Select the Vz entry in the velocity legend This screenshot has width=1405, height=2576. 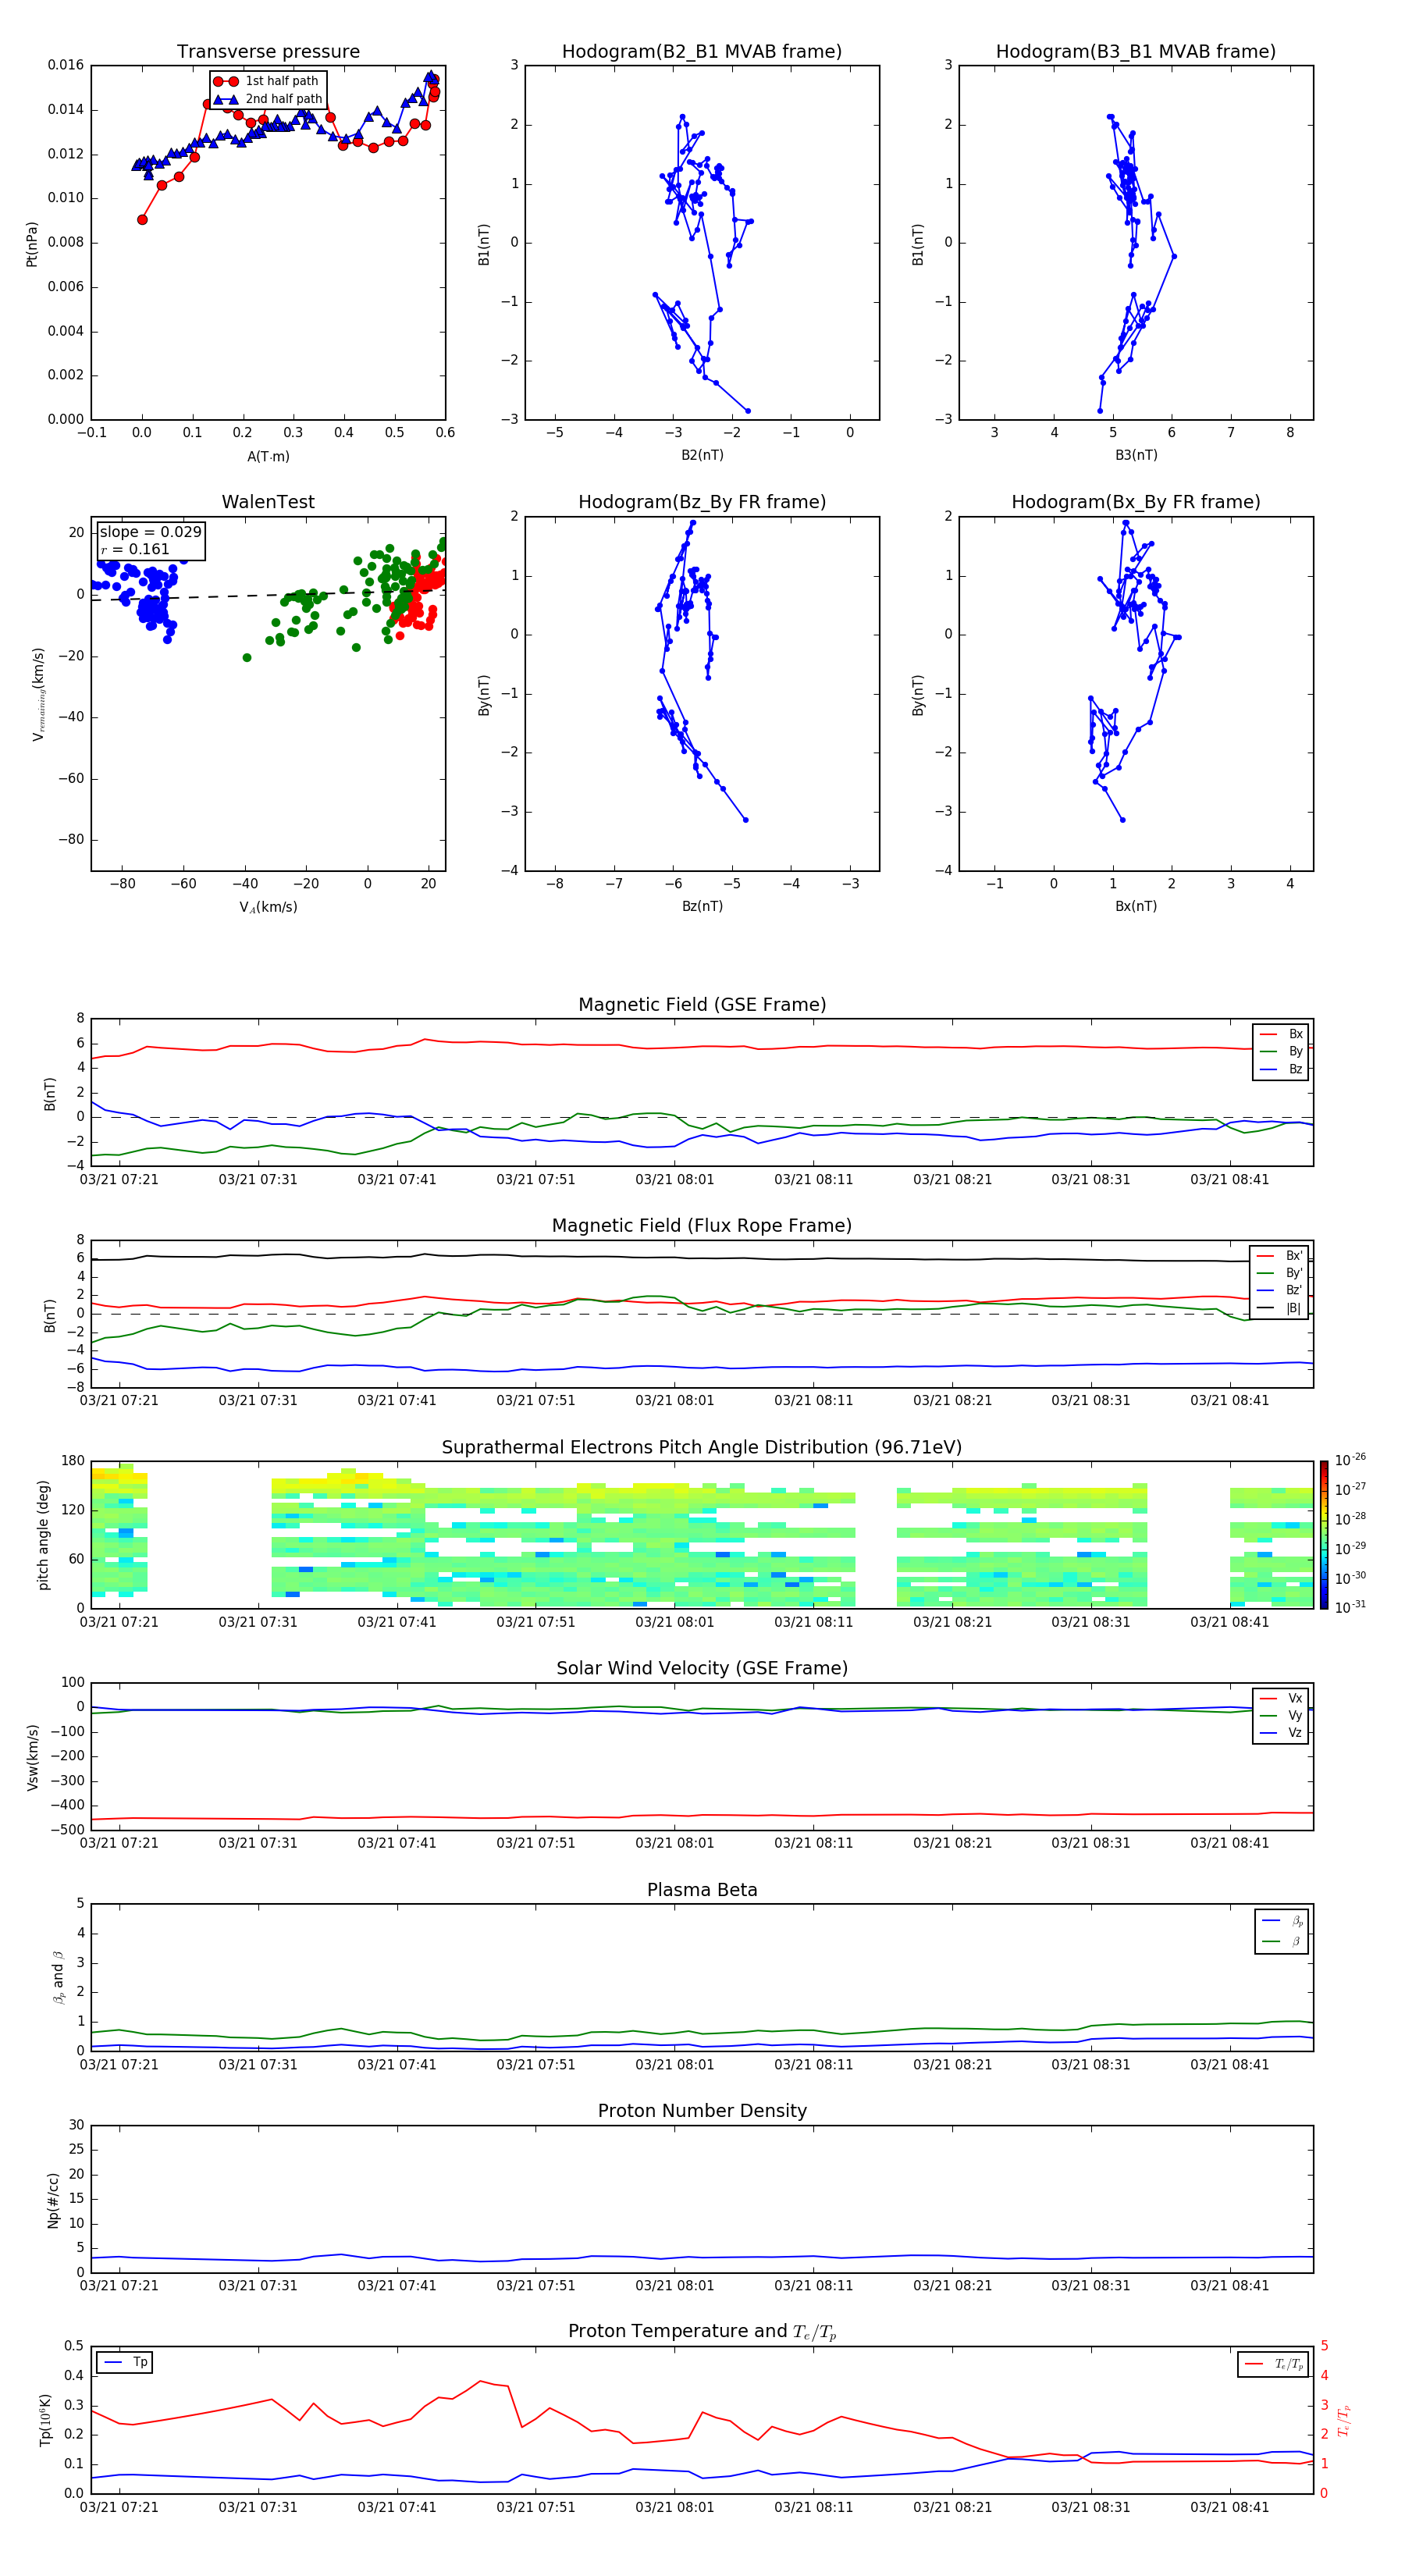1281,1733
